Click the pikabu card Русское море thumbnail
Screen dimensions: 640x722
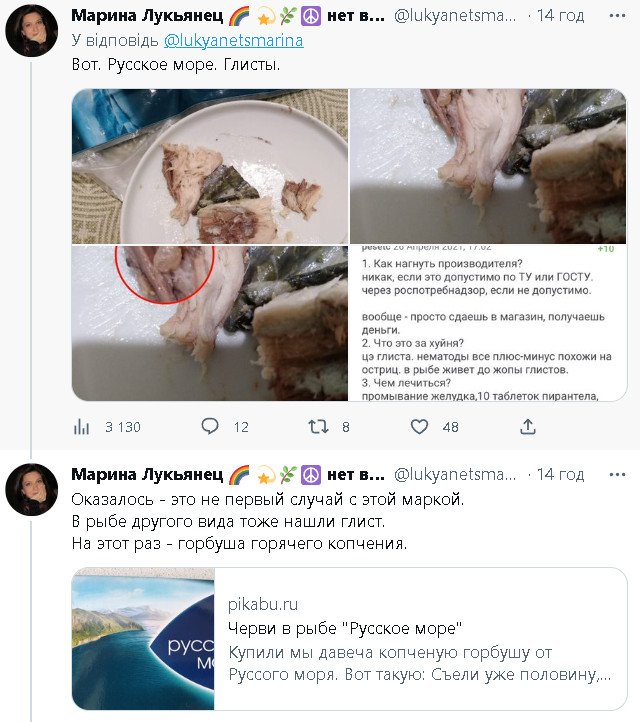[144, 638]
